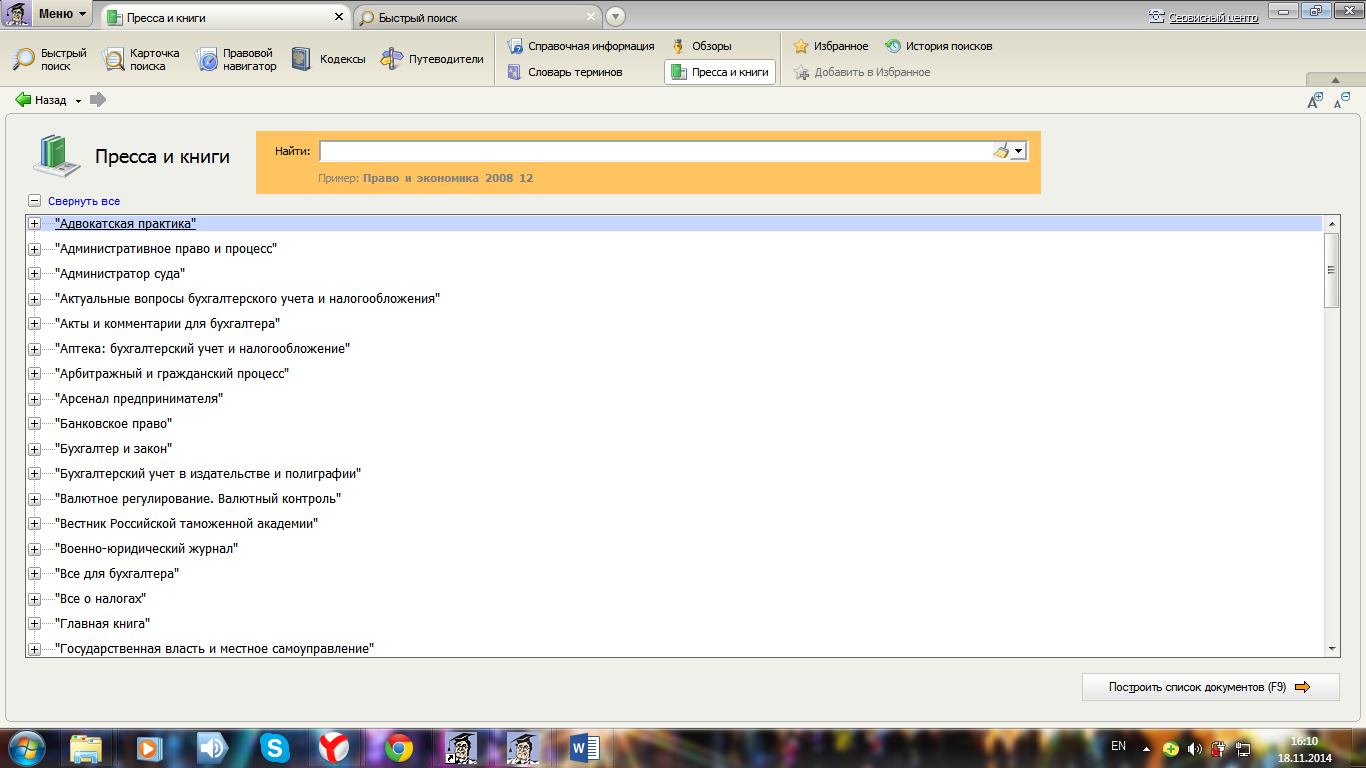Select "Адвокатская практика" journal
Viewport: 1366px width, 768px height.
point(125,224)
